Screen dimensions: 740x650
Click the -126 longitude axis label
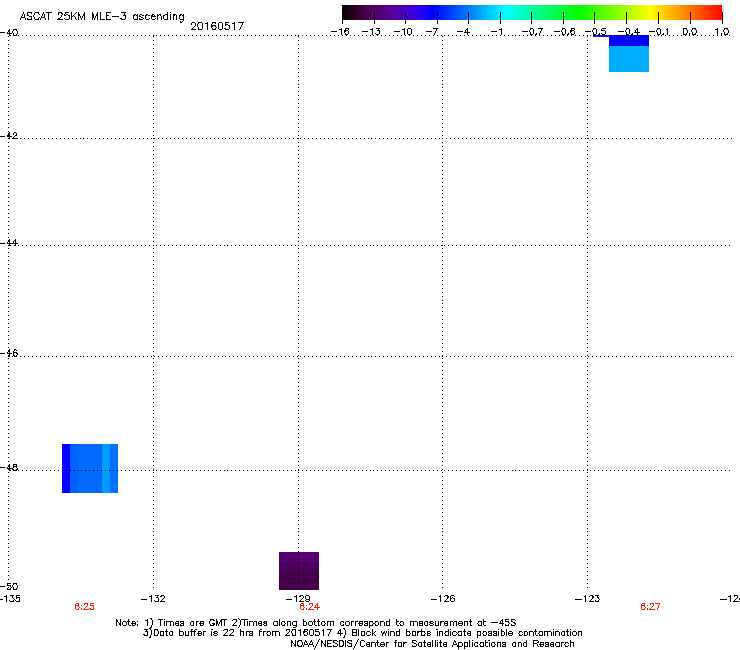[x=443, y=599]
